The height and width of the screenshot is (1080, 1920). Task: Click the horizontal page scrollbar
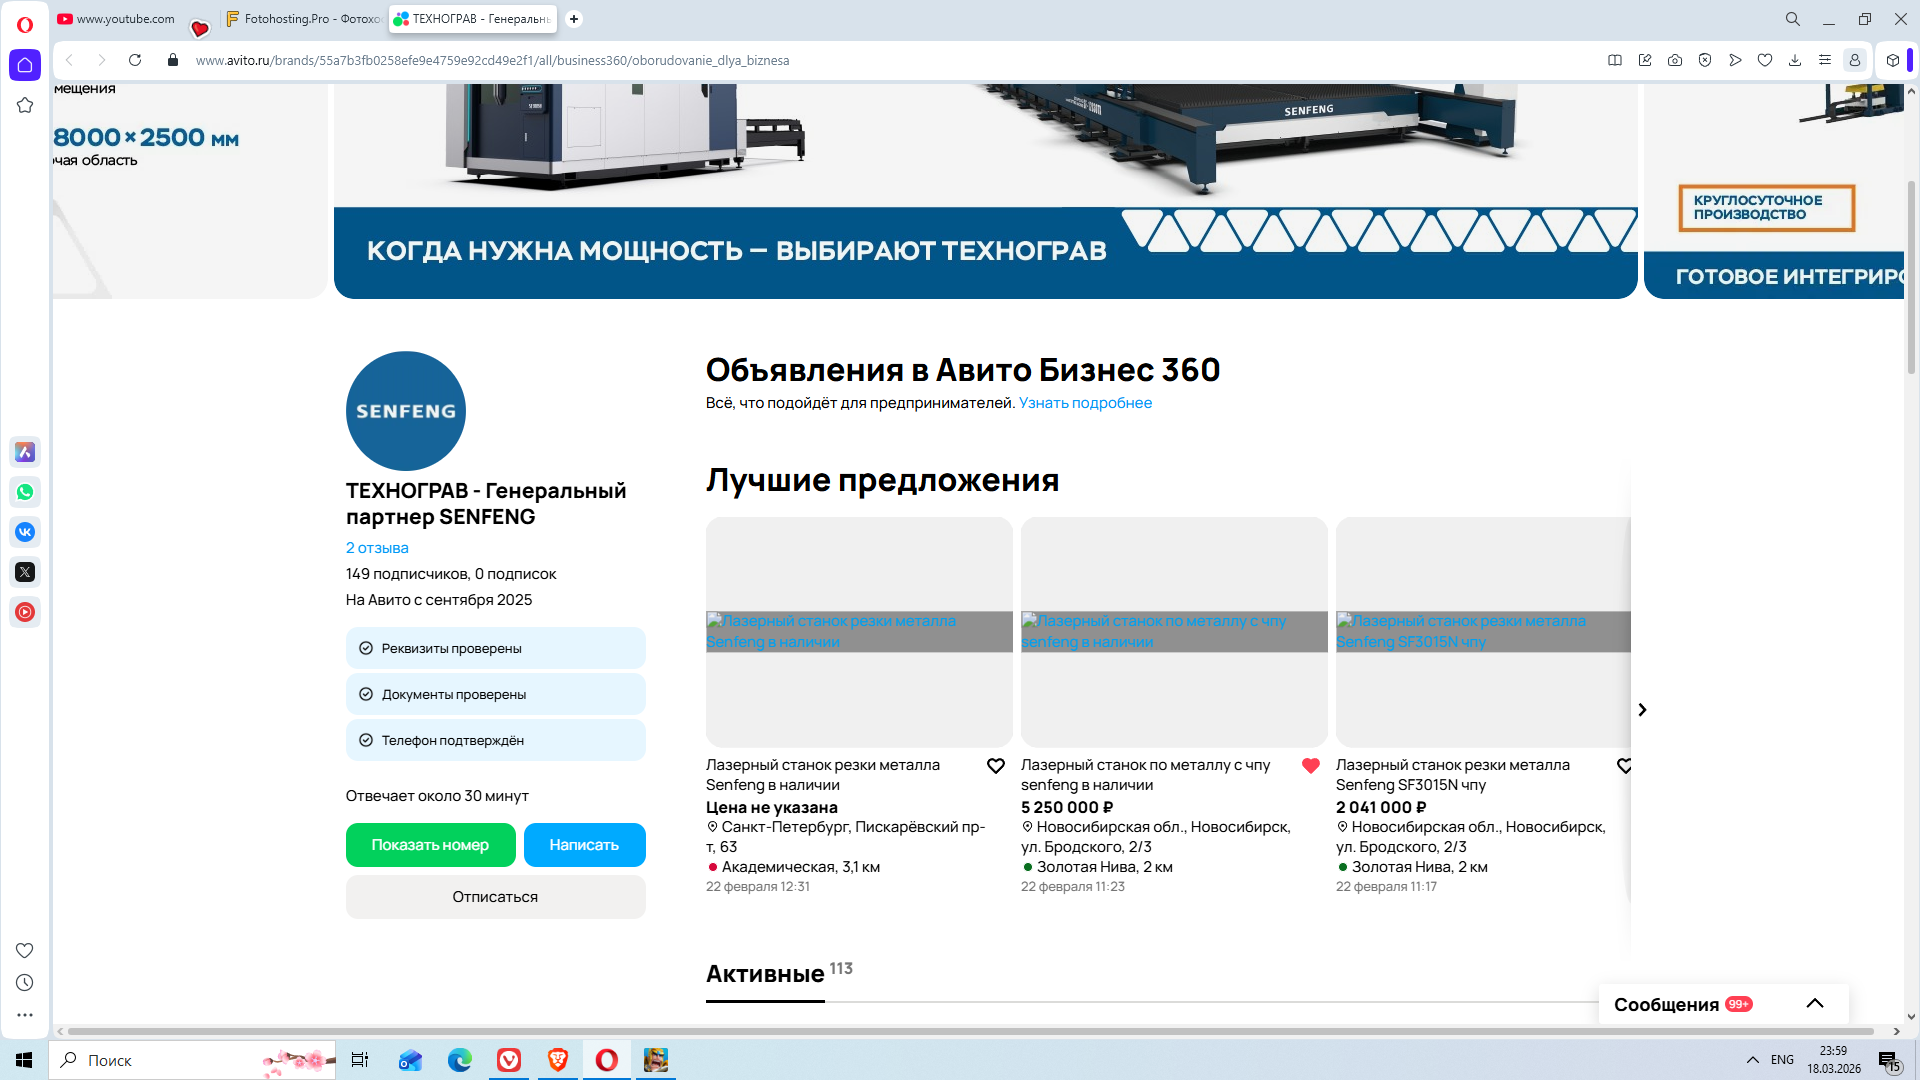pos(970,1031)
